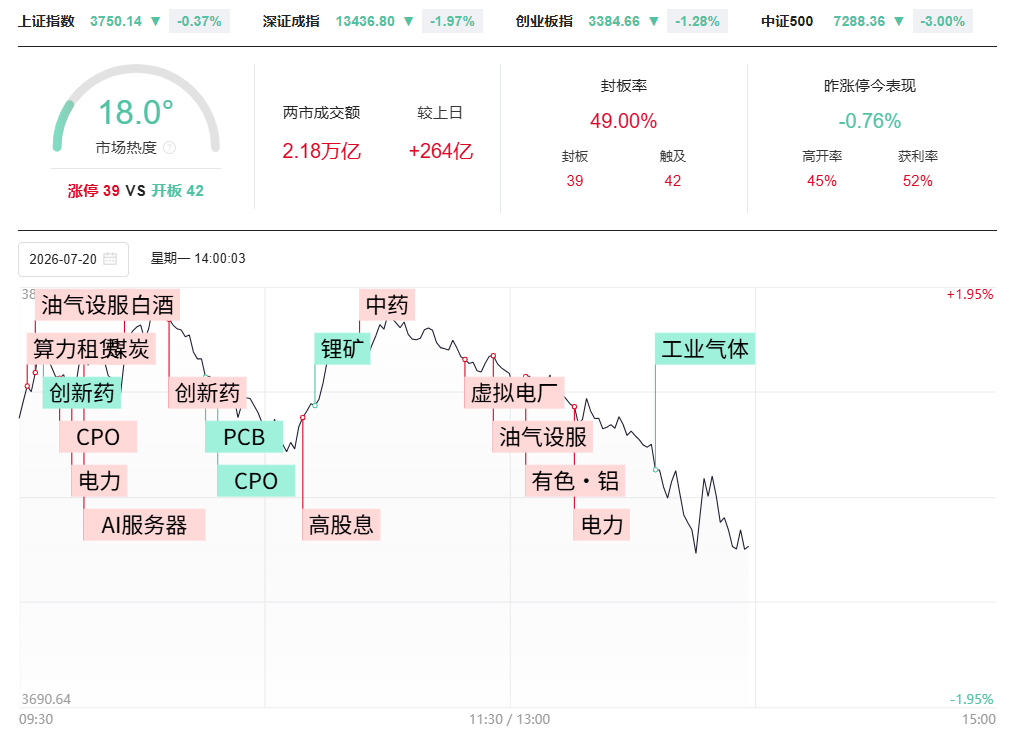Click the 有色·铝 sector tag

point(575,481)
